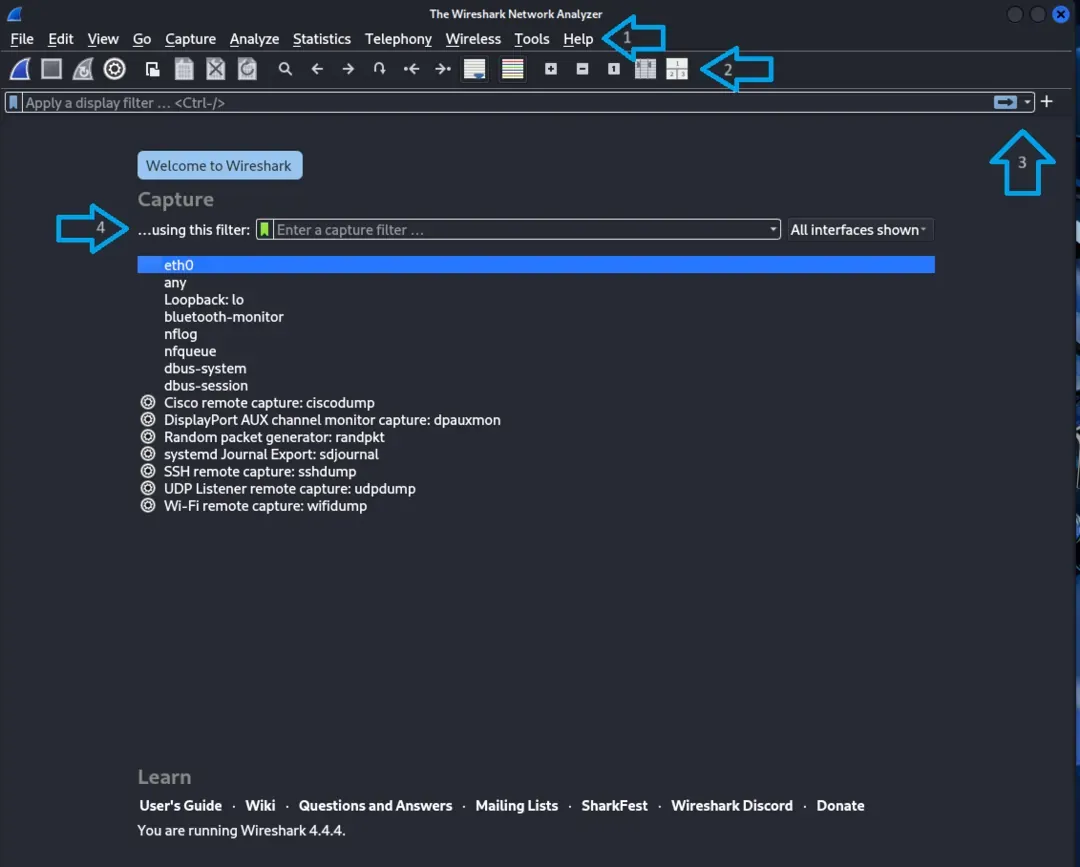
Task: Go to specified packet icon
Action: point(380,69)
